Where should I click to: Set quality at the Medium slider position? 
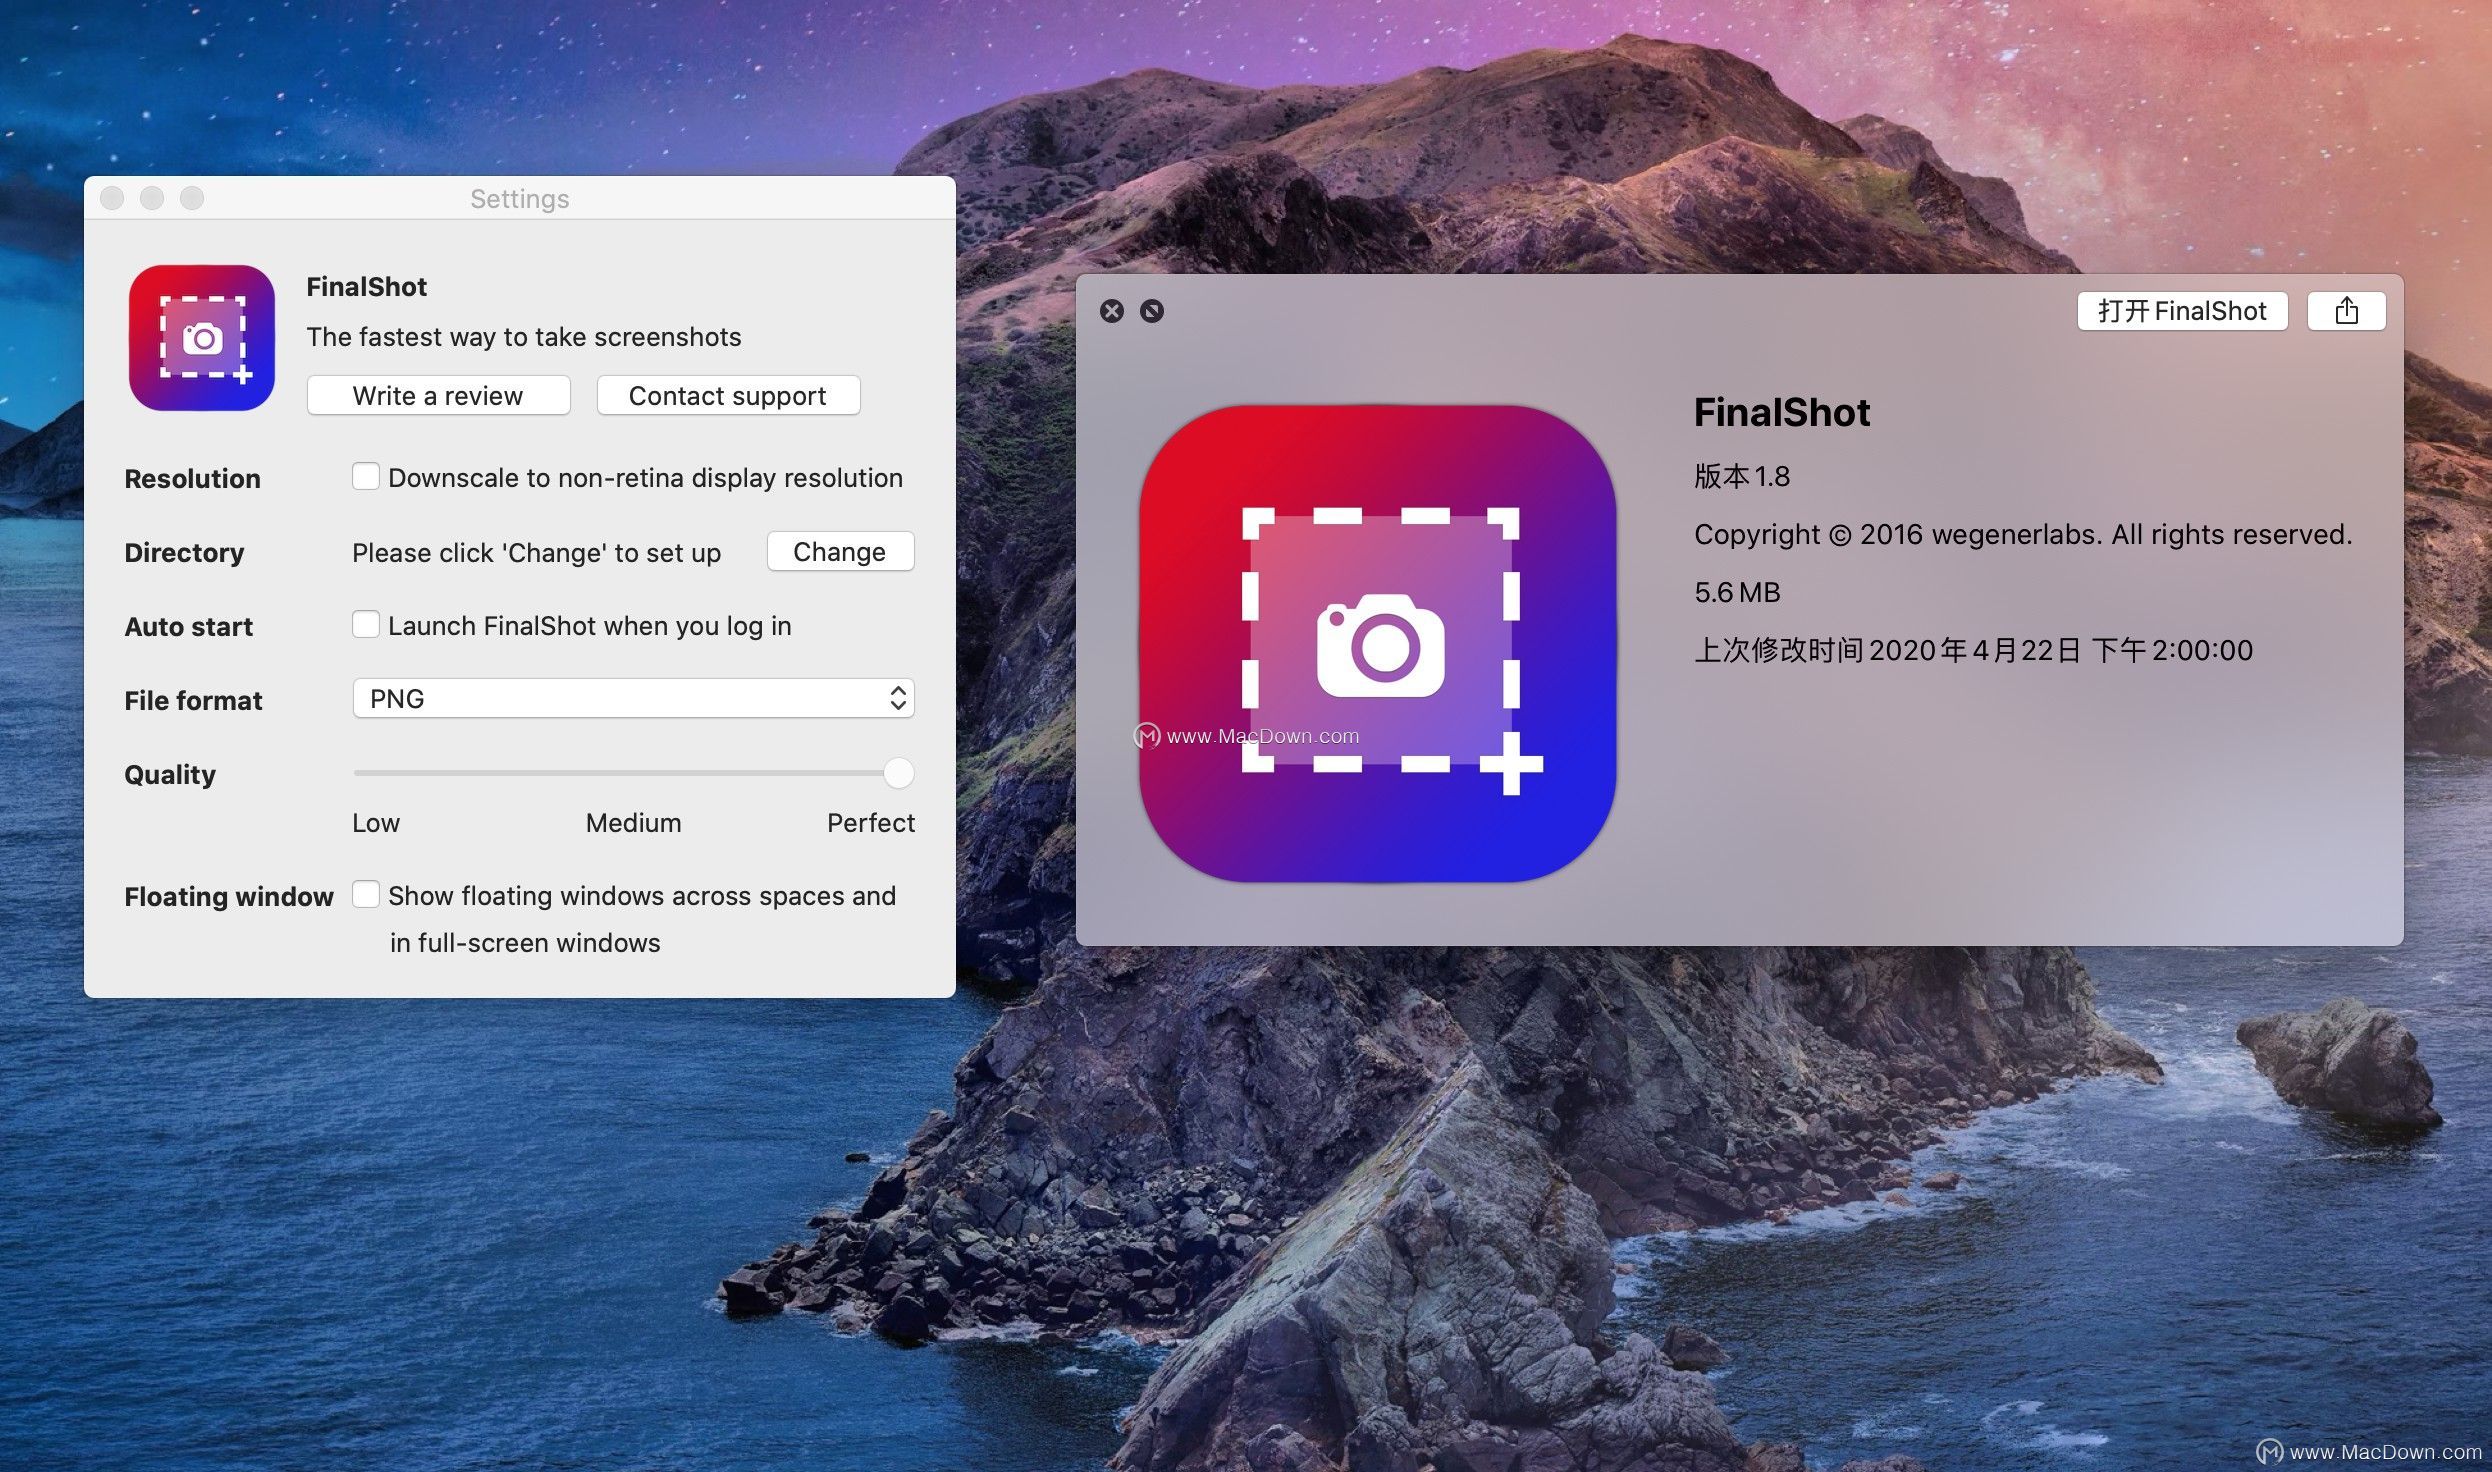tap(633, 772)
